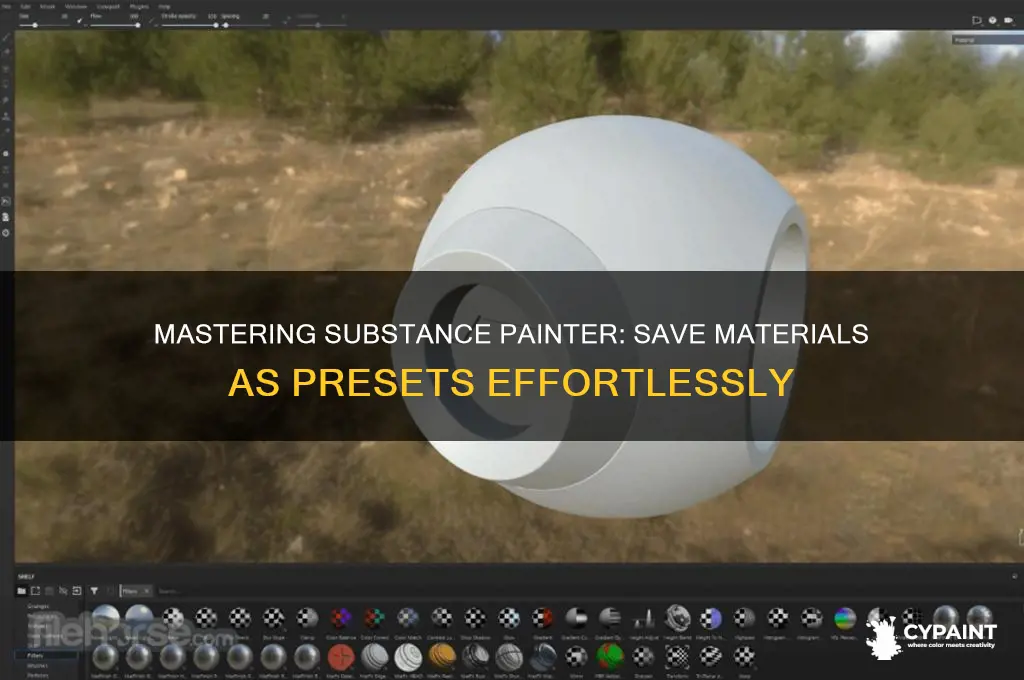This screenshot has width=1024, height=680.
Task: Select the Color Balance filter thumbnail
Action: click(341, 618)
